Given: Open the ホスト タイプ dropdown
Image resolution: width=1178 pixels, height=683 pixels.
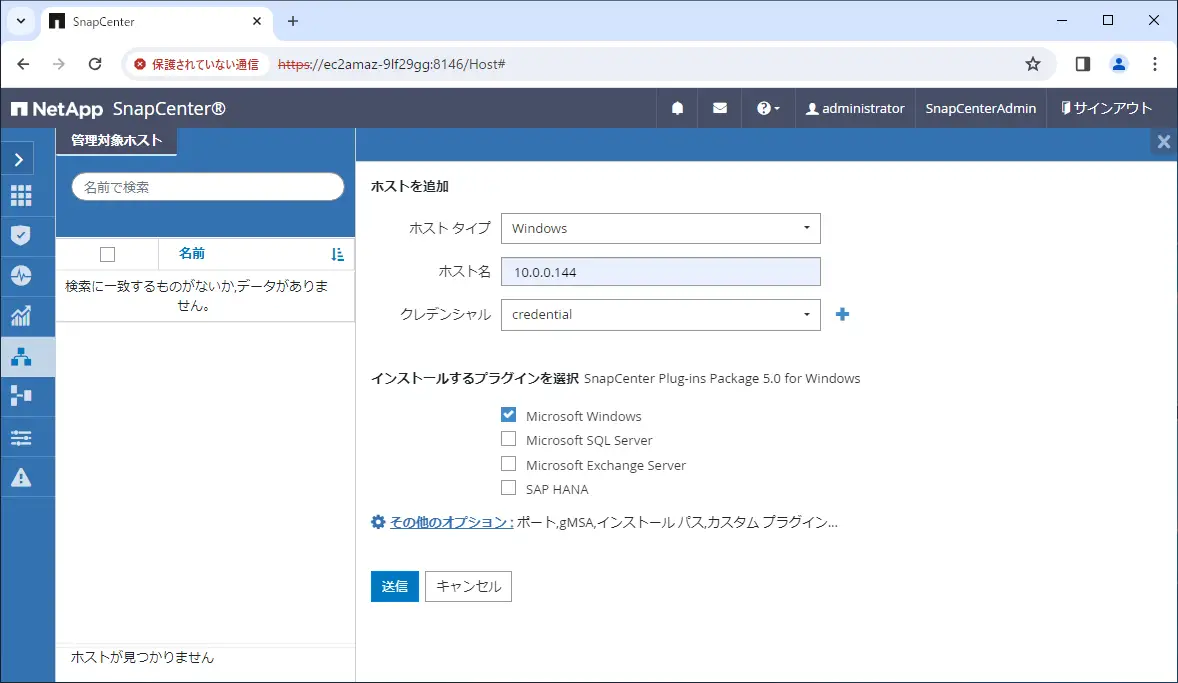Looking at the screenshot, I should (660, 228).
